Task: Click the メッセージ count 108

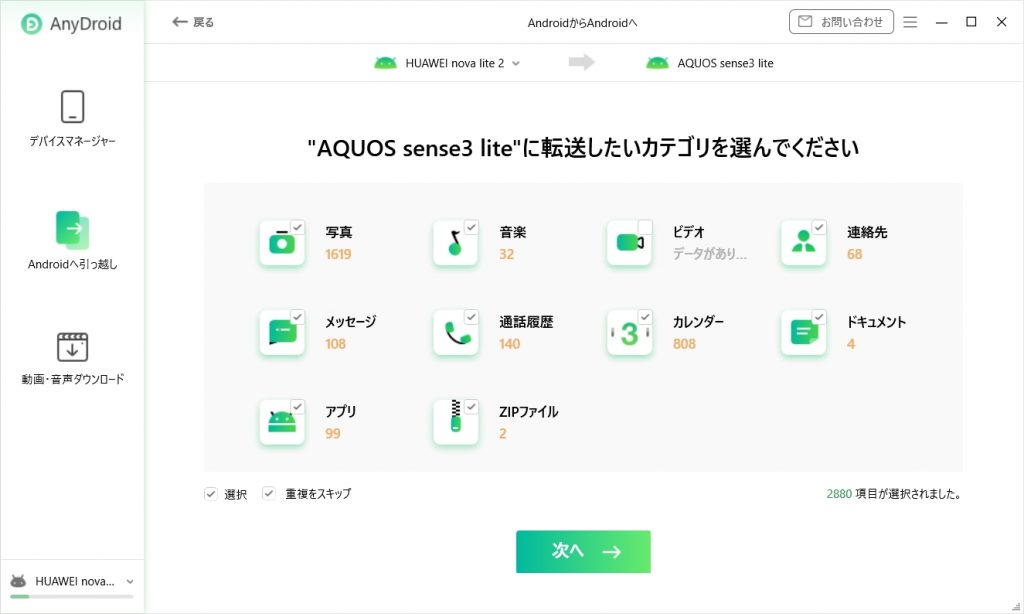Action: tap(336, 344)
